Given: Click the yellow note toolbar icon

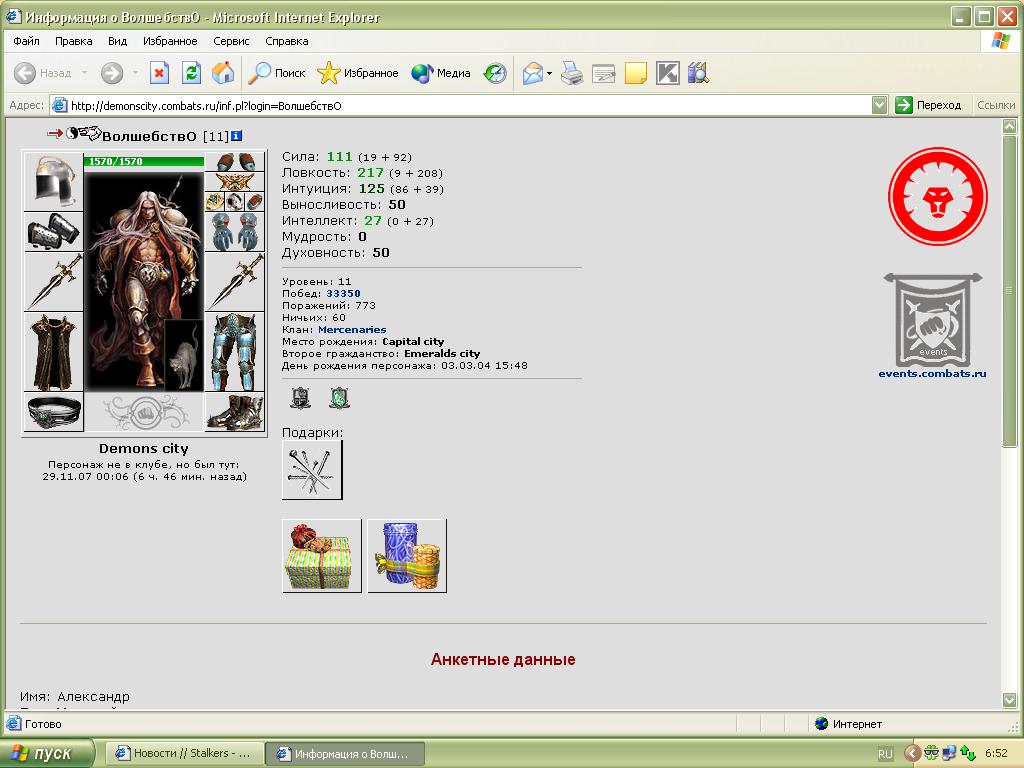Looking at the screenshot, I should pos(635,73).
